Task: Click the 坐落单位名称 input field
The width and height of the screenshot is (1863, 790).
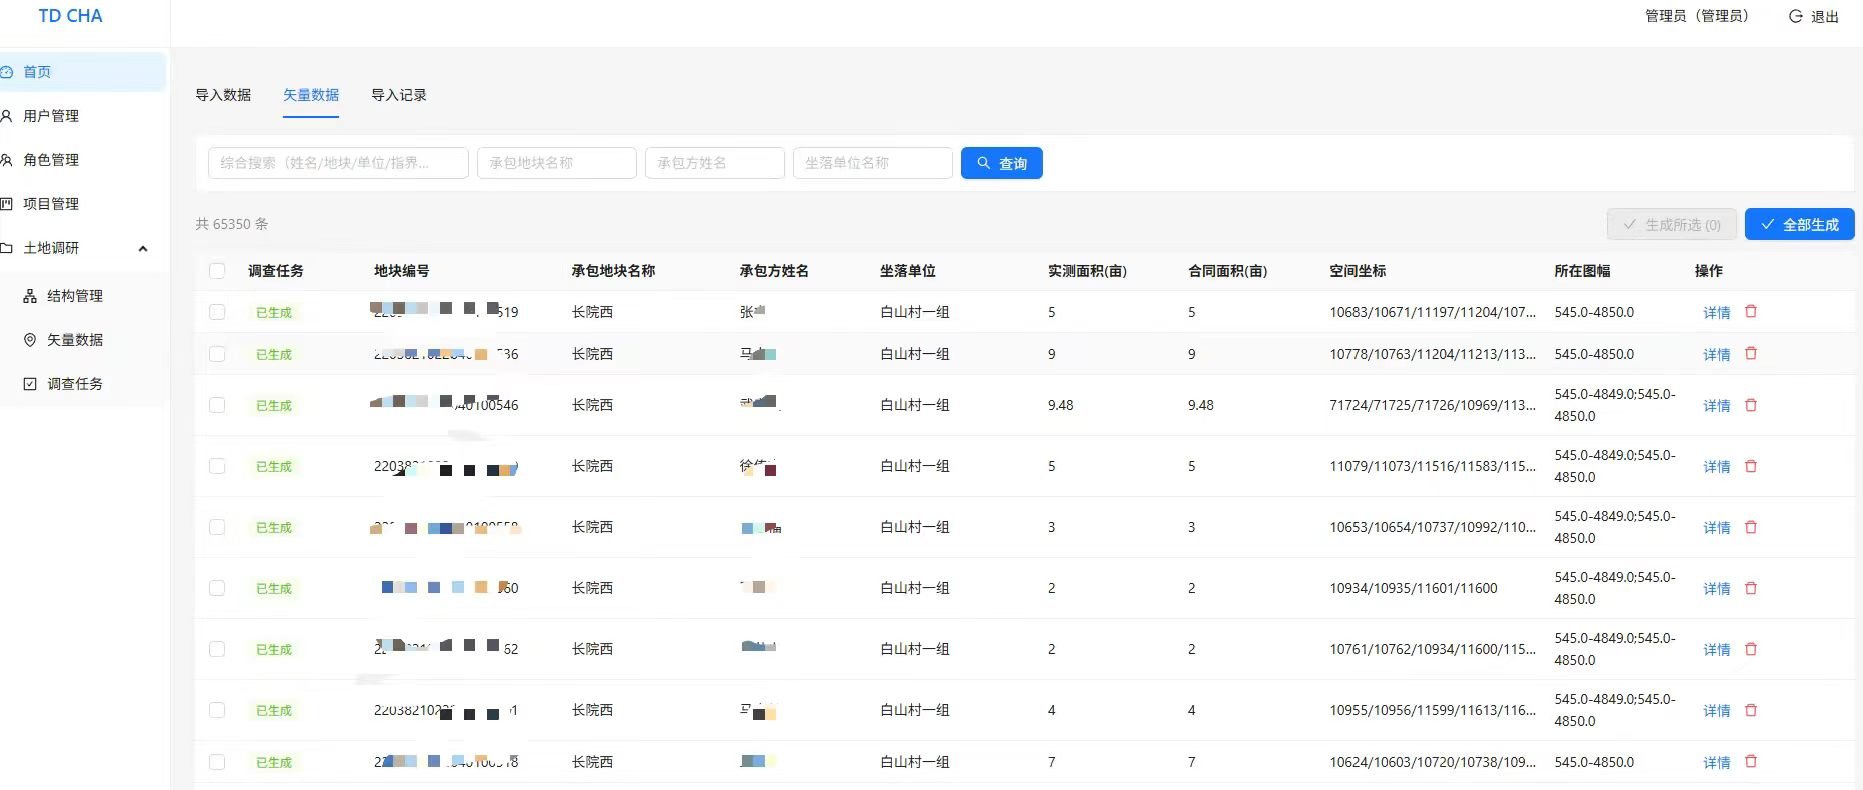Action: click(872, 163)
